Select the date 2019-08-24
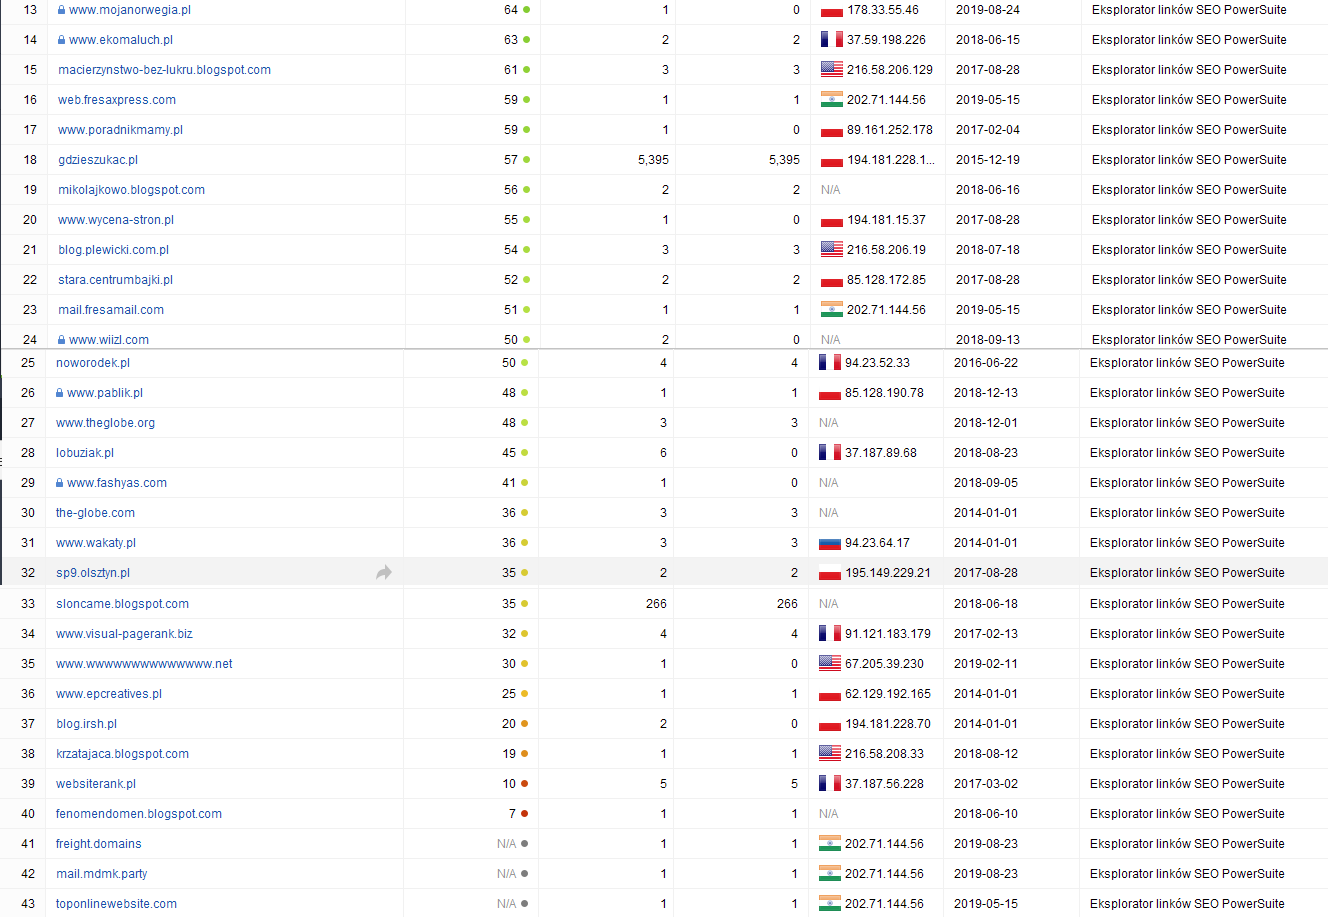The image size is (1328, 924). (x=988, y=10)
